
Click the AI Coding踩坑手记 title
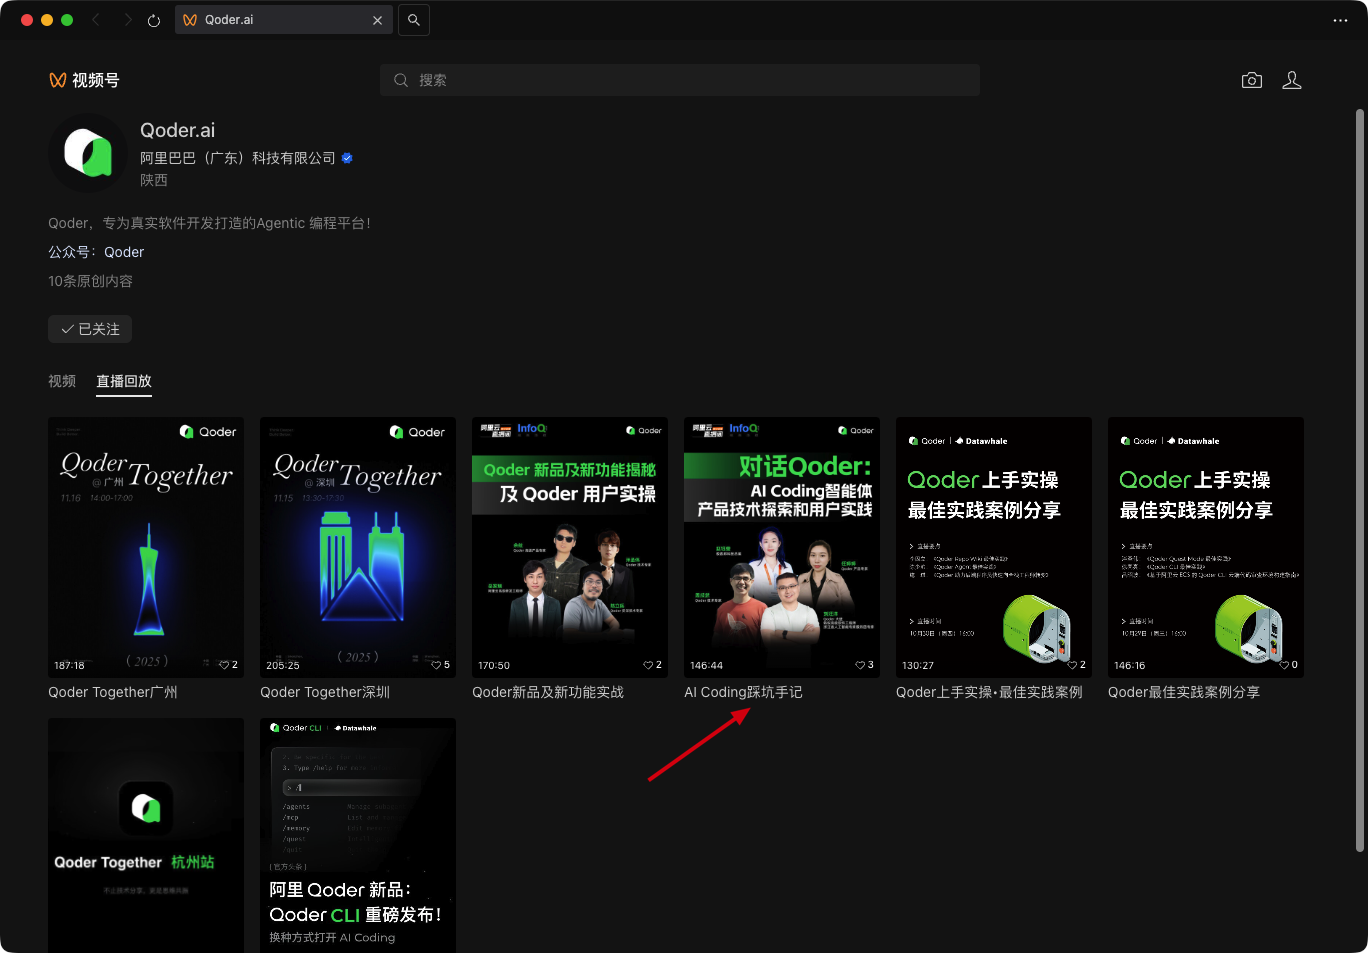[743, 692]
